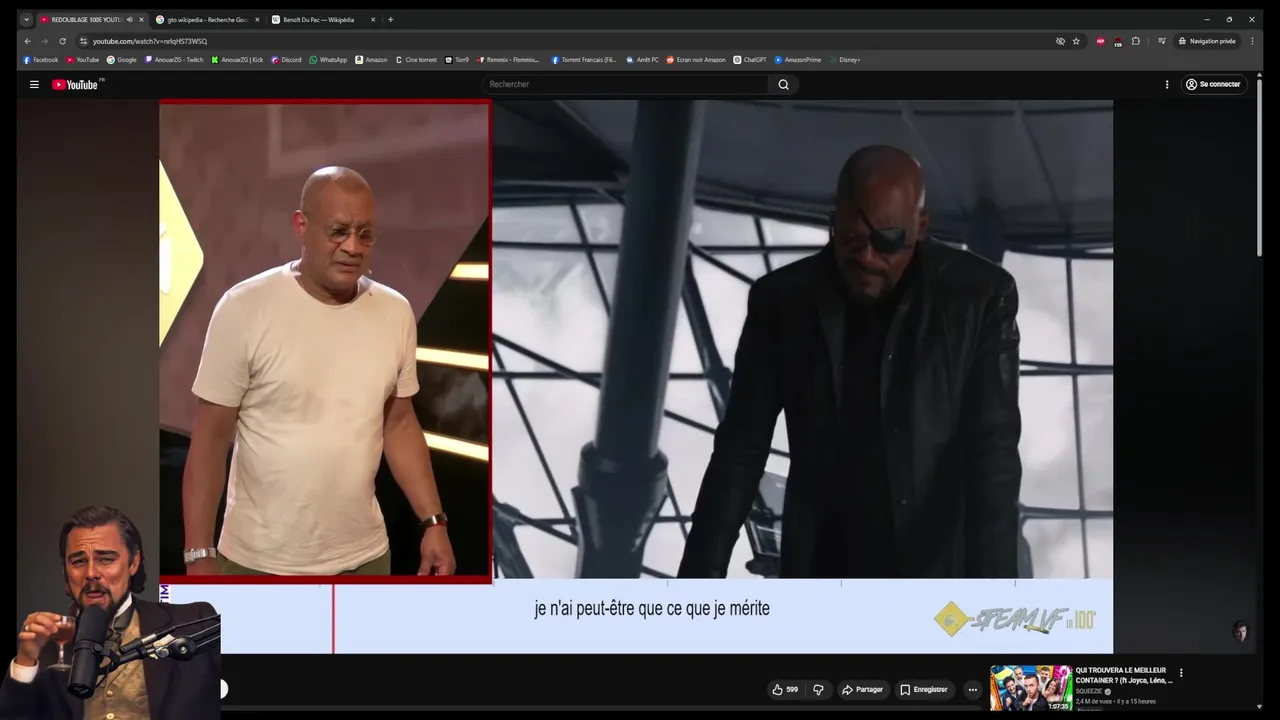1280x720 pixels.
Task: Go back with the browser back arrow
Action: click(x=27, y=41)
